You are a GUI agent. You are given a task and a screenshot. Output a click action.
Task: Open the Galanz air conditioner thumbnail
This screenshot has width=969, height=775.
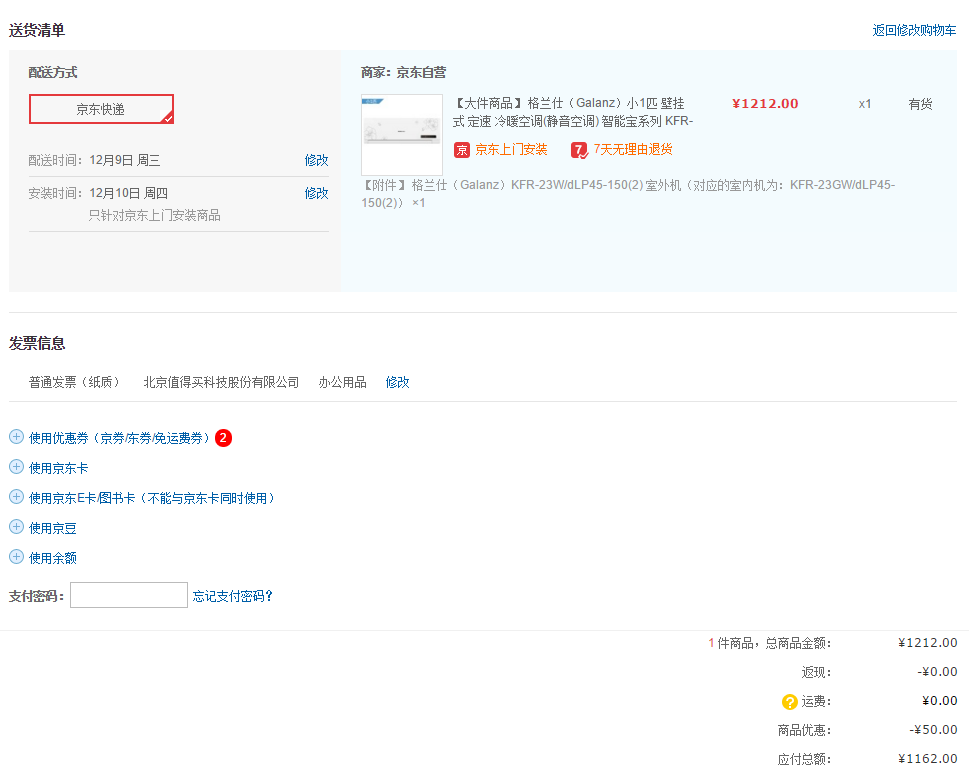point(402,135)
